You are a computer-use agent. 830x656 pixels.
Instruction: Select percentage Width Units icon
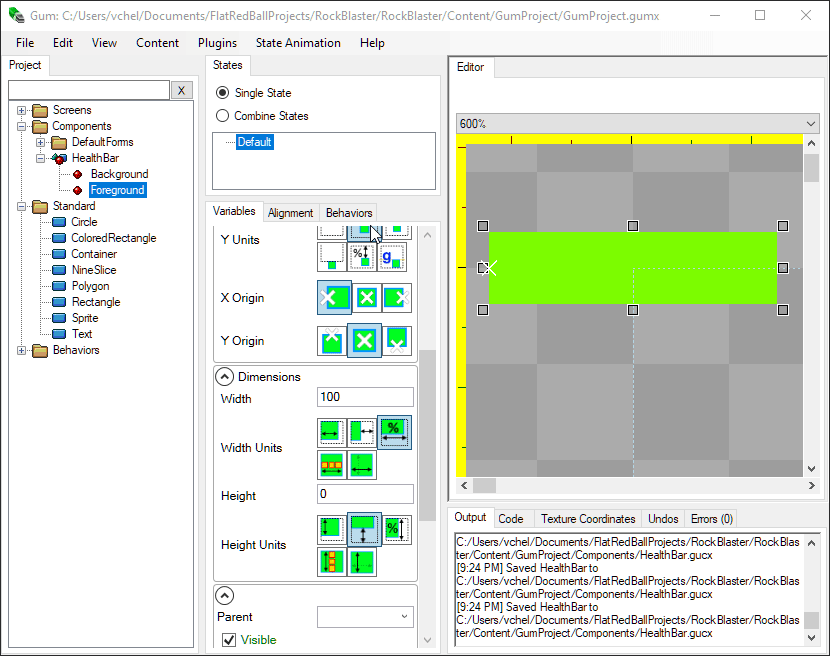click(394, 432)
